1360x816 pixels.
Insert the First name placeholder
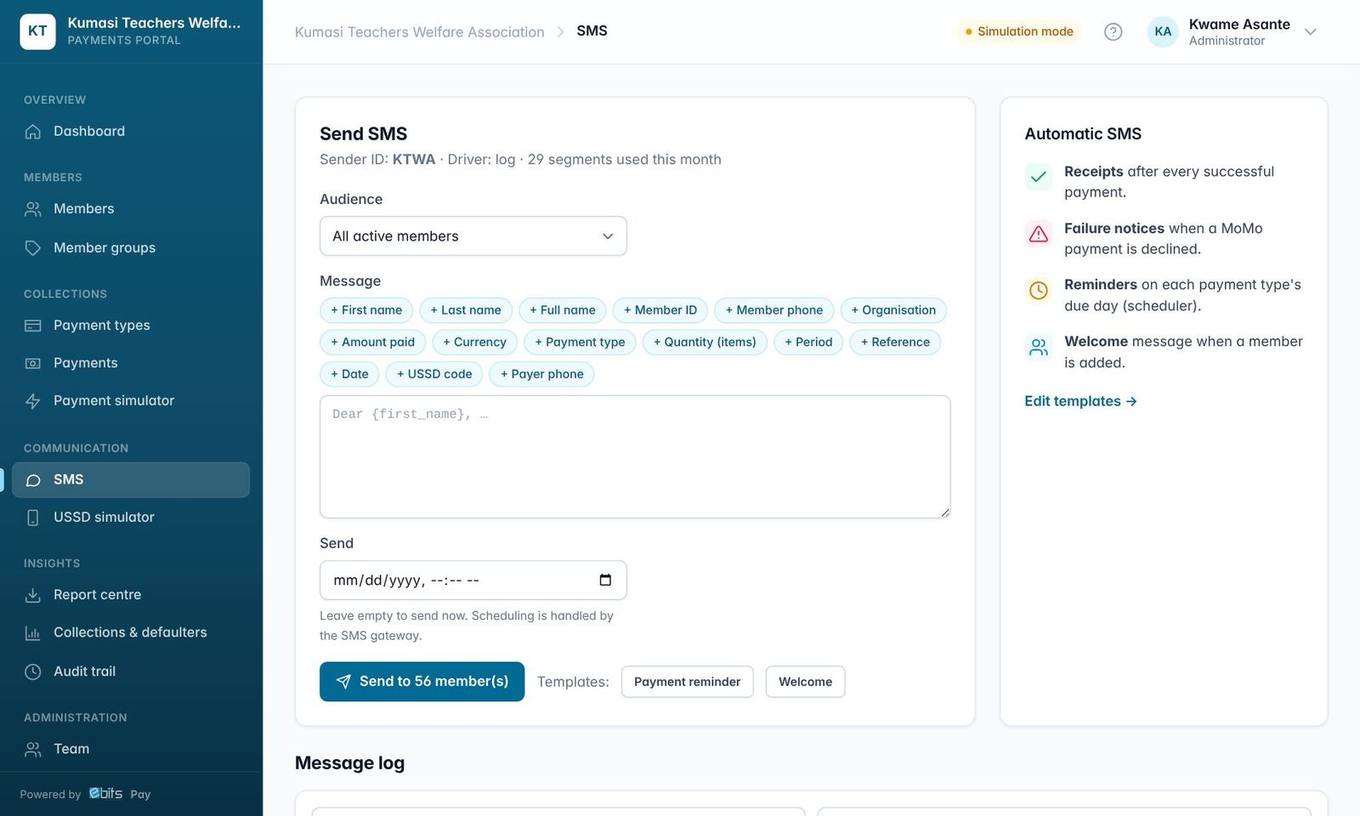[x=366, y=310]
